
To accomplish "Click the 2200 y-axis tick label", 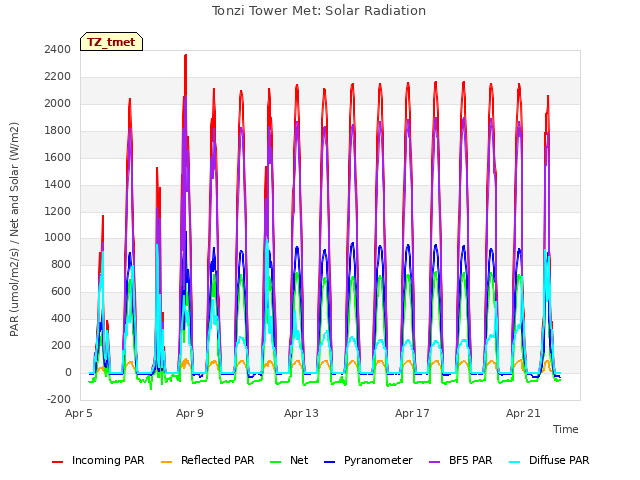I will click(x=58, y=77).
